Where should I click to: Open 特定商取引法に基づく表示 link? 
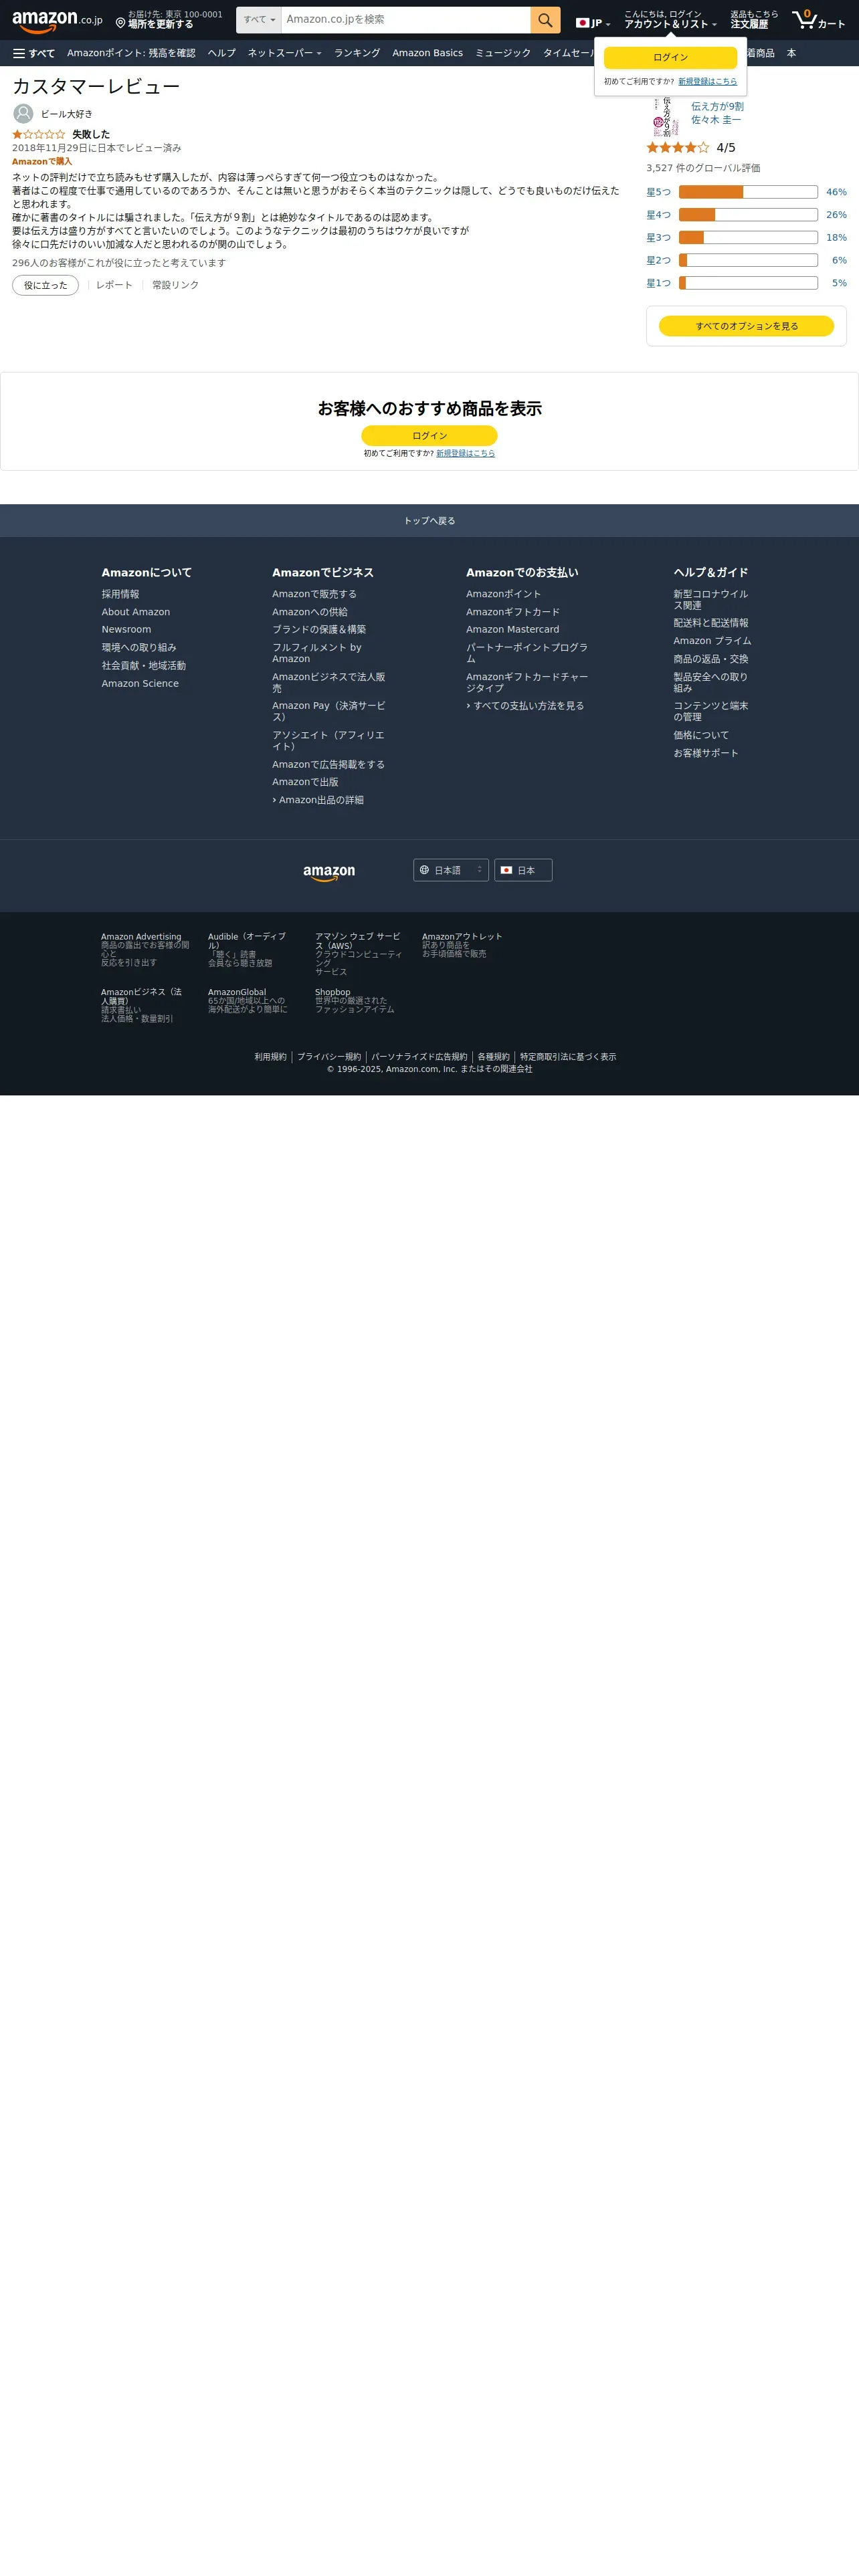pos(568,1057)
